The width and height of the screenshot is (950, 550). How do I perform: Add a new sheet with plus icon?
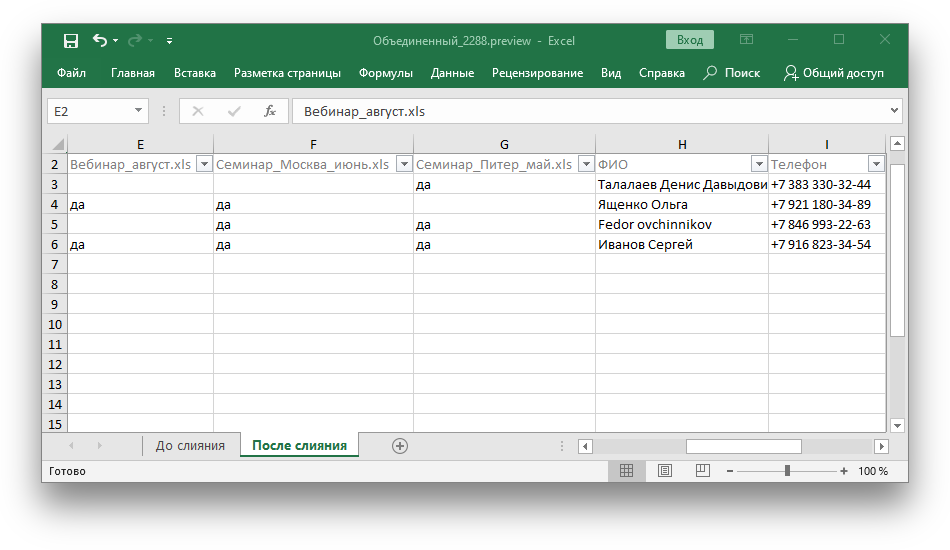pyautogui.click(x=400, y=446)
